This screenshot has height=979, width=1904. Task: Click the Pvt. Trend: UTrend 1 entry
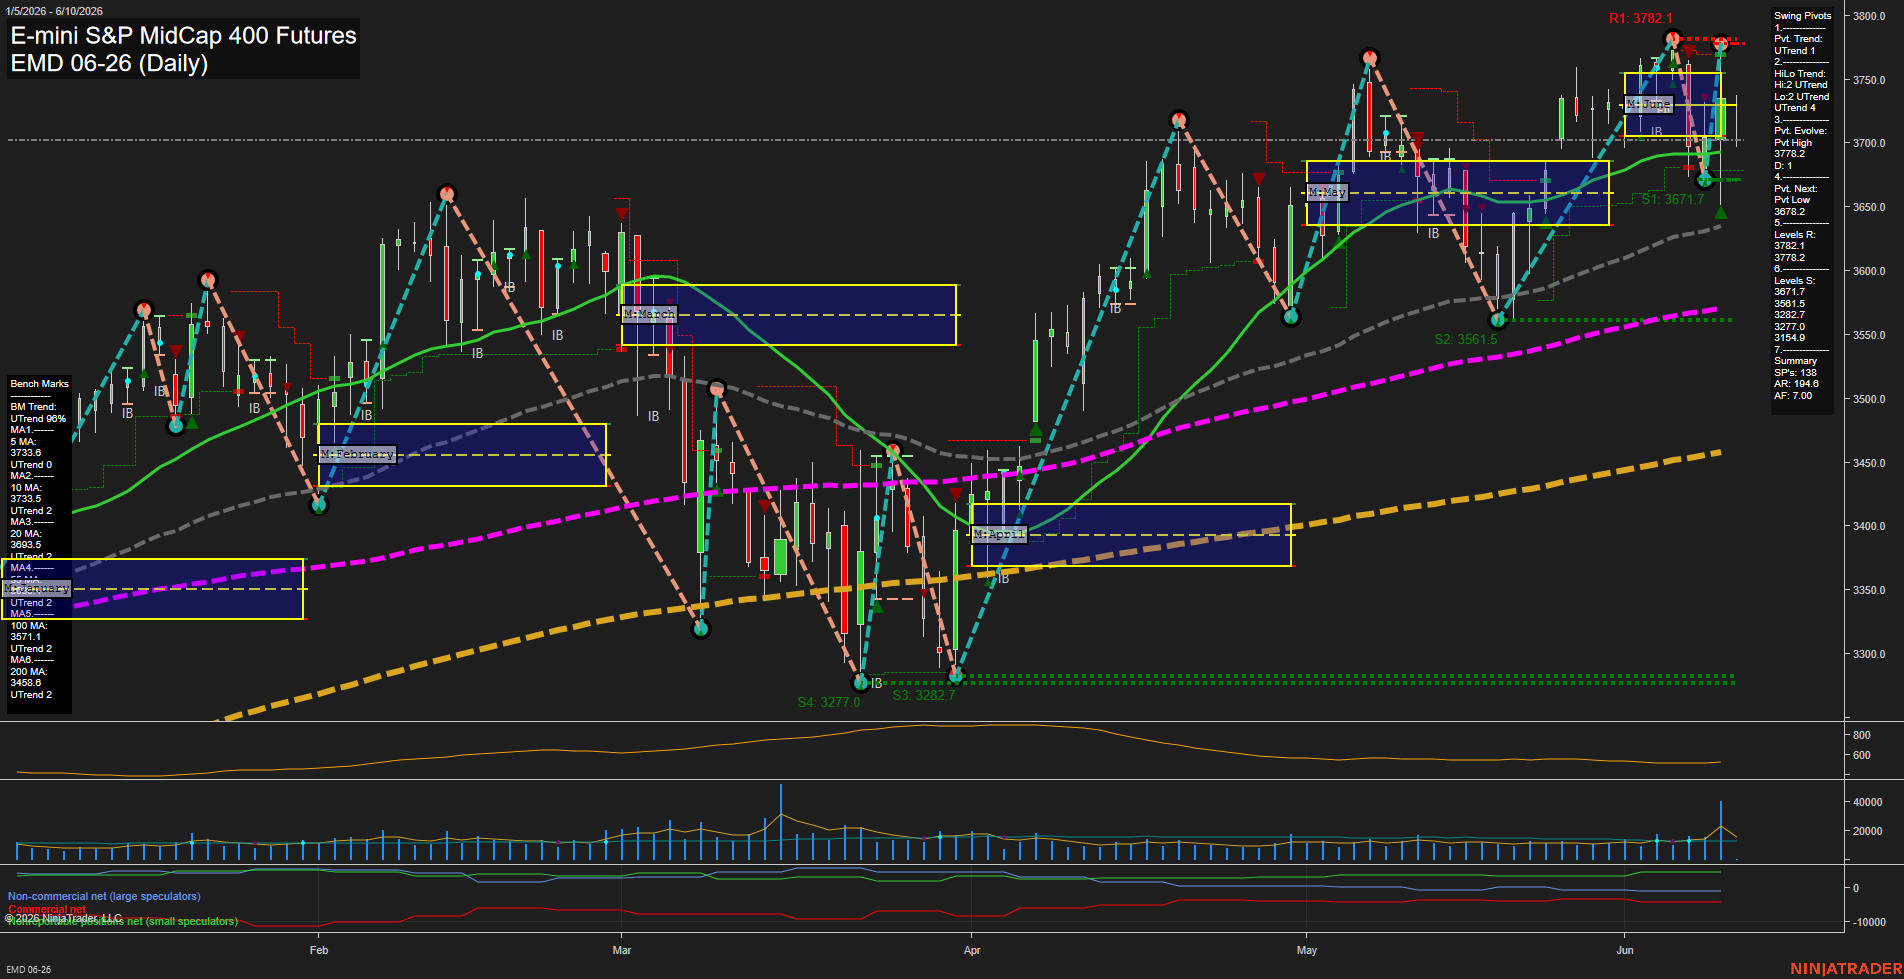tap(1798, 45)
